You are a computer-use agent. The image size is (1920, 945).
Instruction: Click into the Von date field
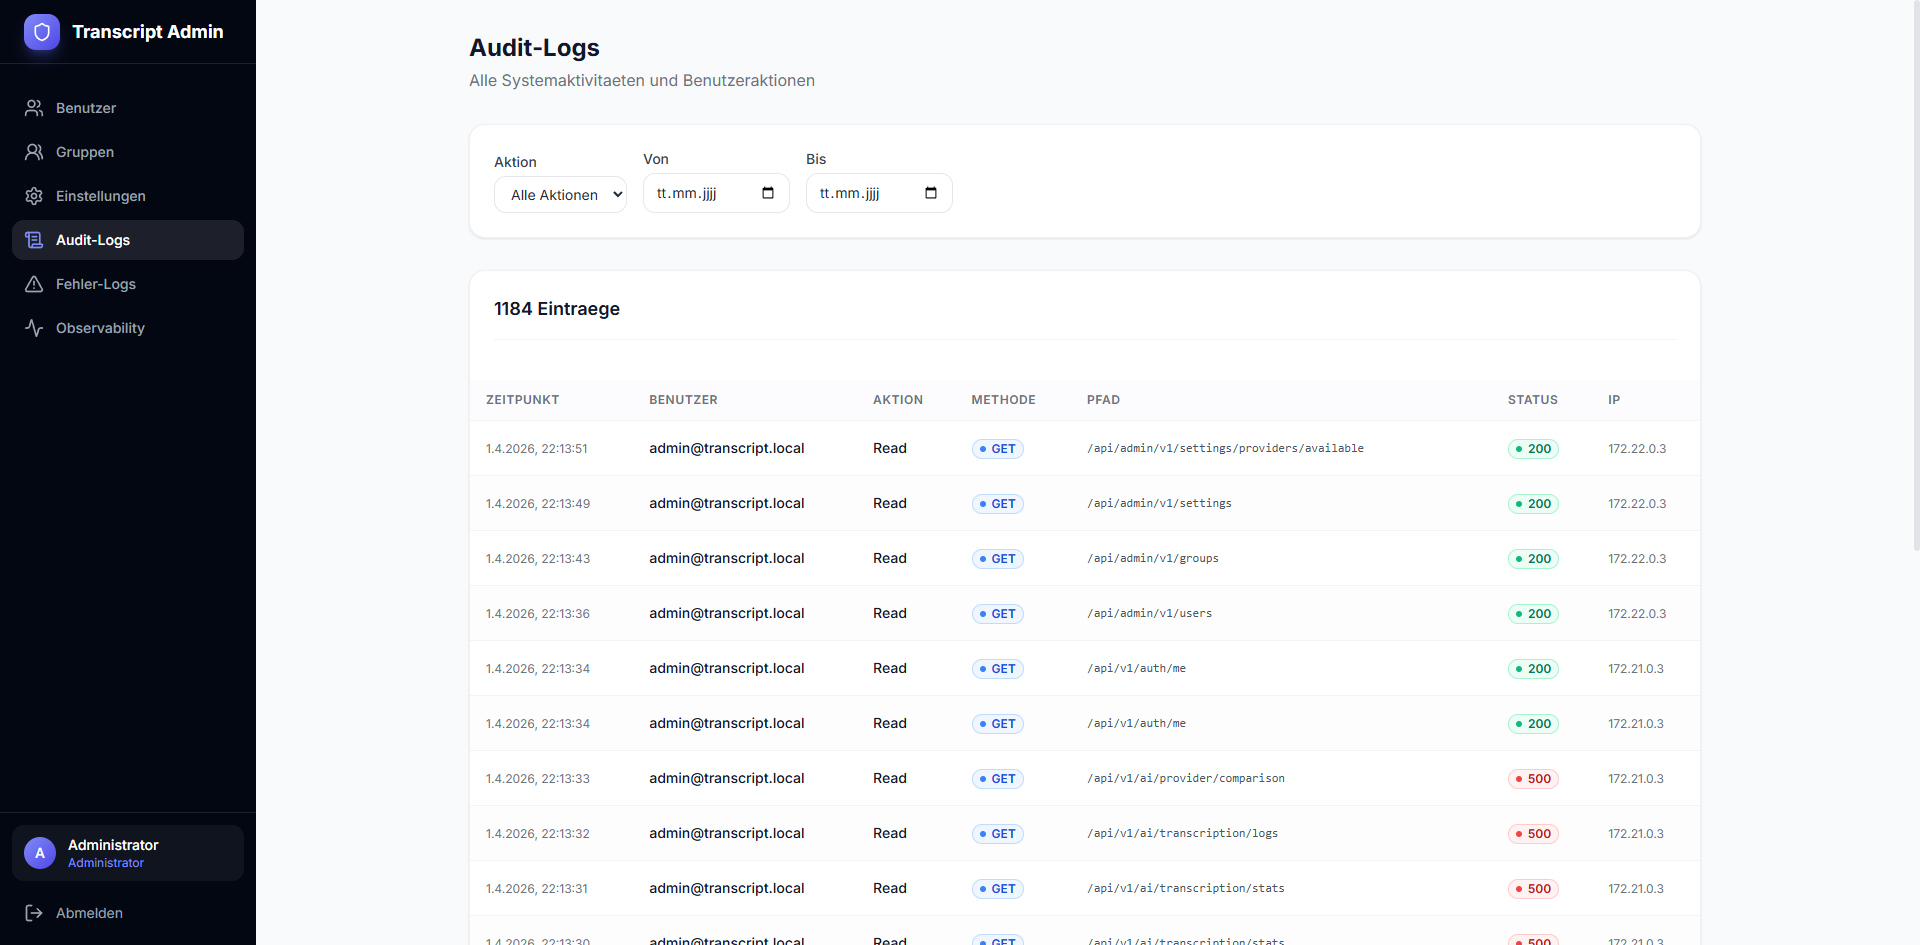(x=700, y=193)
